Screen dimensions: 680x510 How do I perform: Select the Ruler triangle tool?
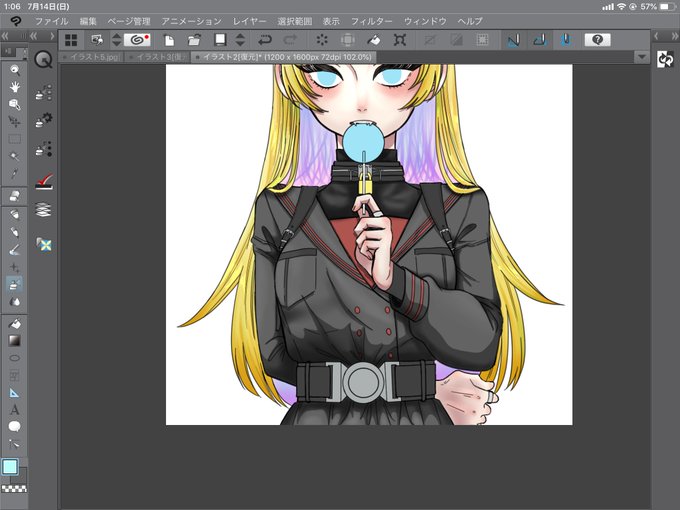pos(15,393)
